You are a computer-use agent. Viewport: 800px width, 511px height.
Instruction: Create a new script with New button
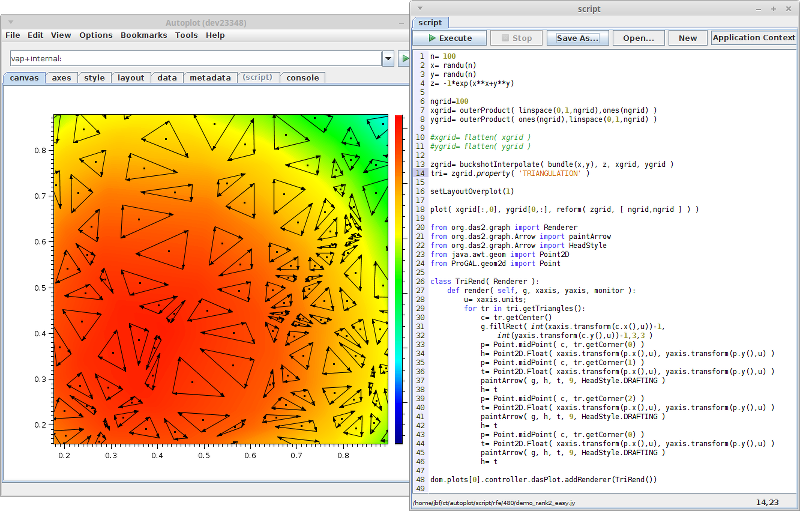687,38
